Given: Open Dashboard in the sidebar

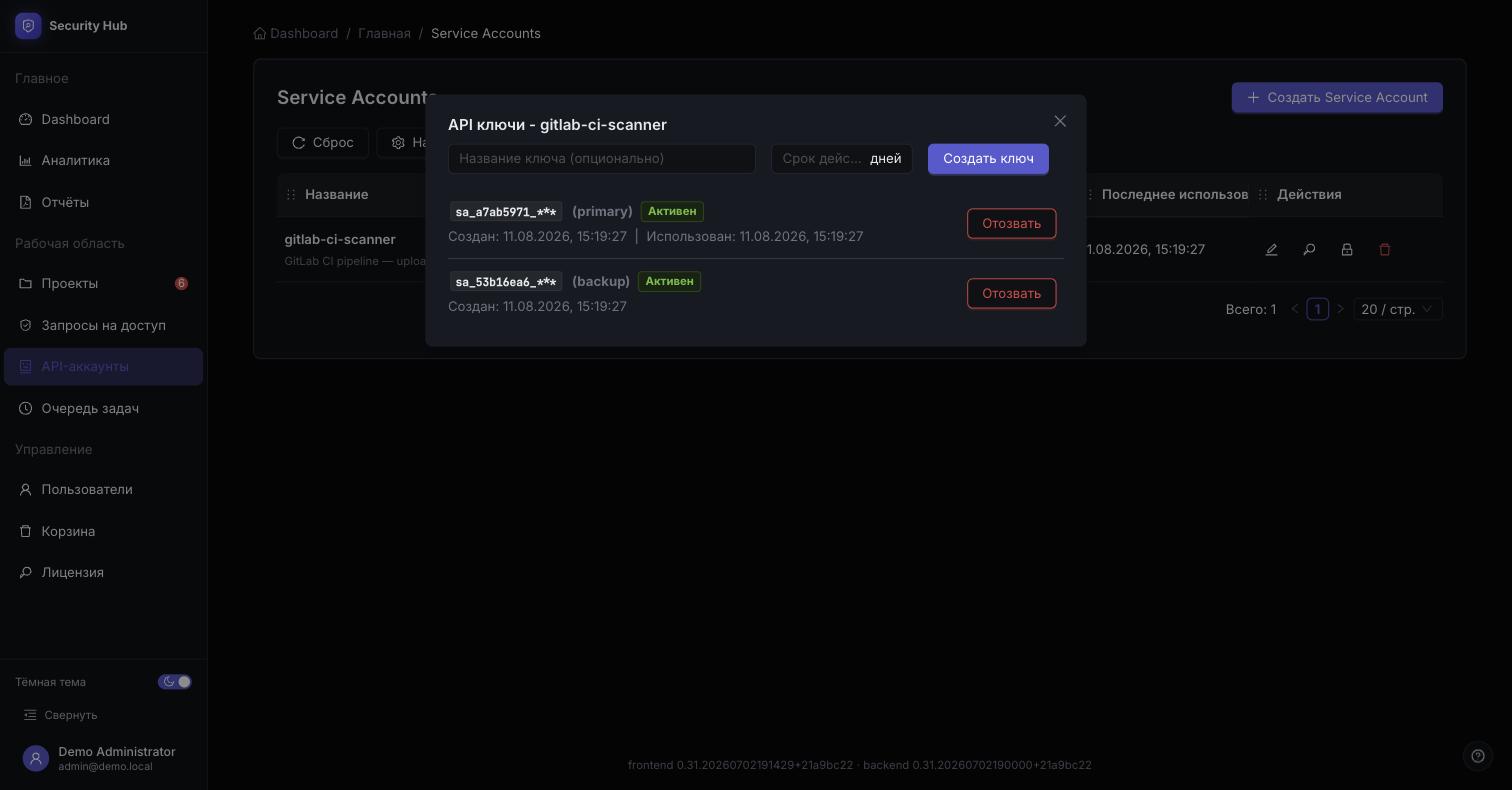Looking at the screenshot, I should [x=104, y=119].
